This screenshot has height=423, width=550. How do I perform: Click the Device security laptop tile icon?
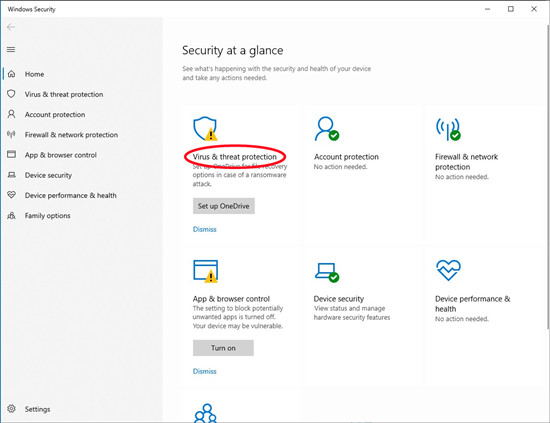click(x=327, y=272)
